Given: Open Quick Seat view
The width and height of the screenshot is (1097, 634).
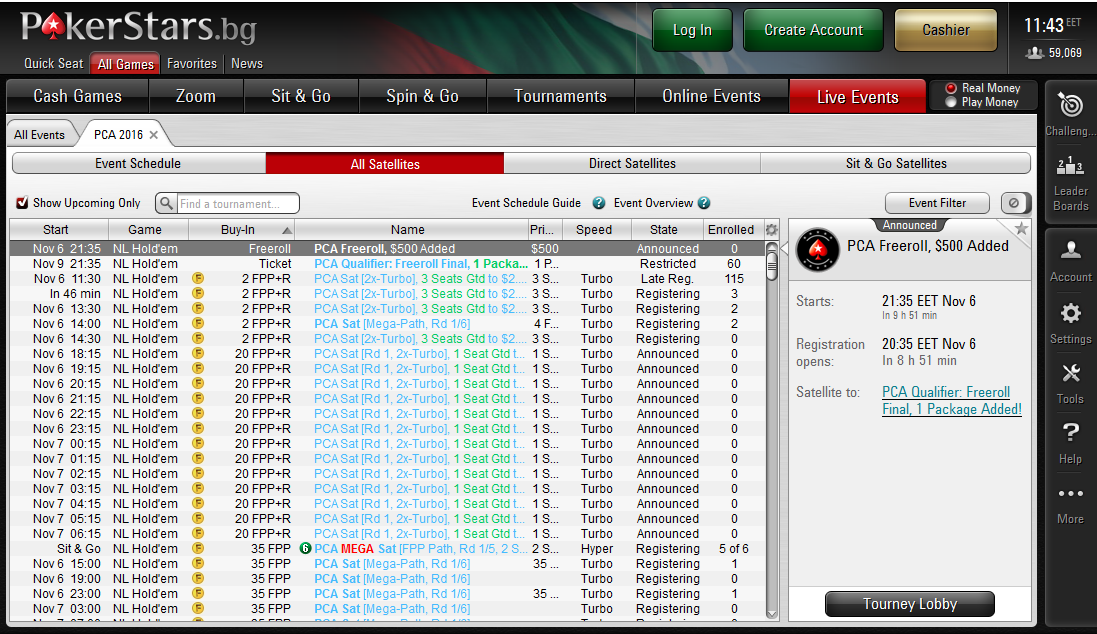Looking at the screenshot, I should point(53,63).
